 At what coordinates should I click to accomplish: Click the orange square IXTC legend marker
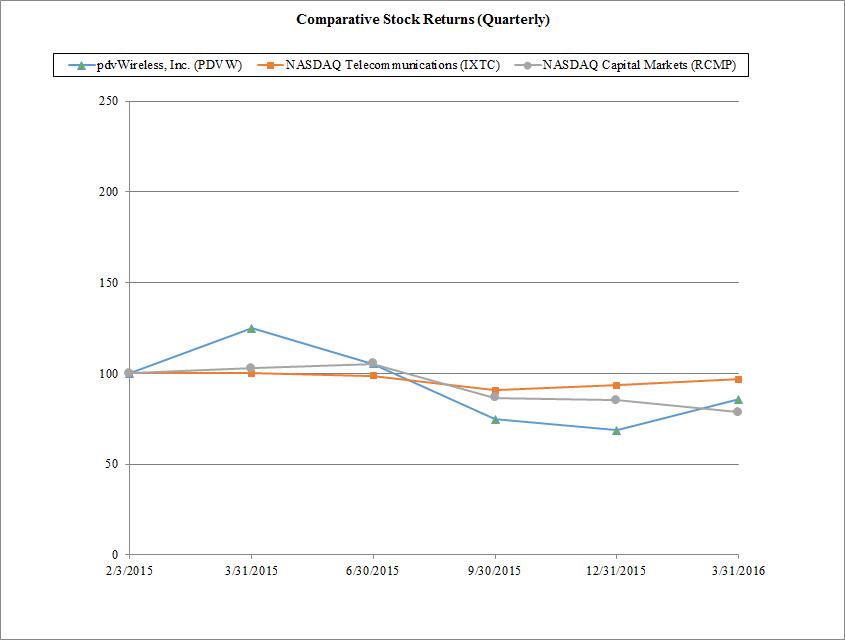[x=269, y=65]
